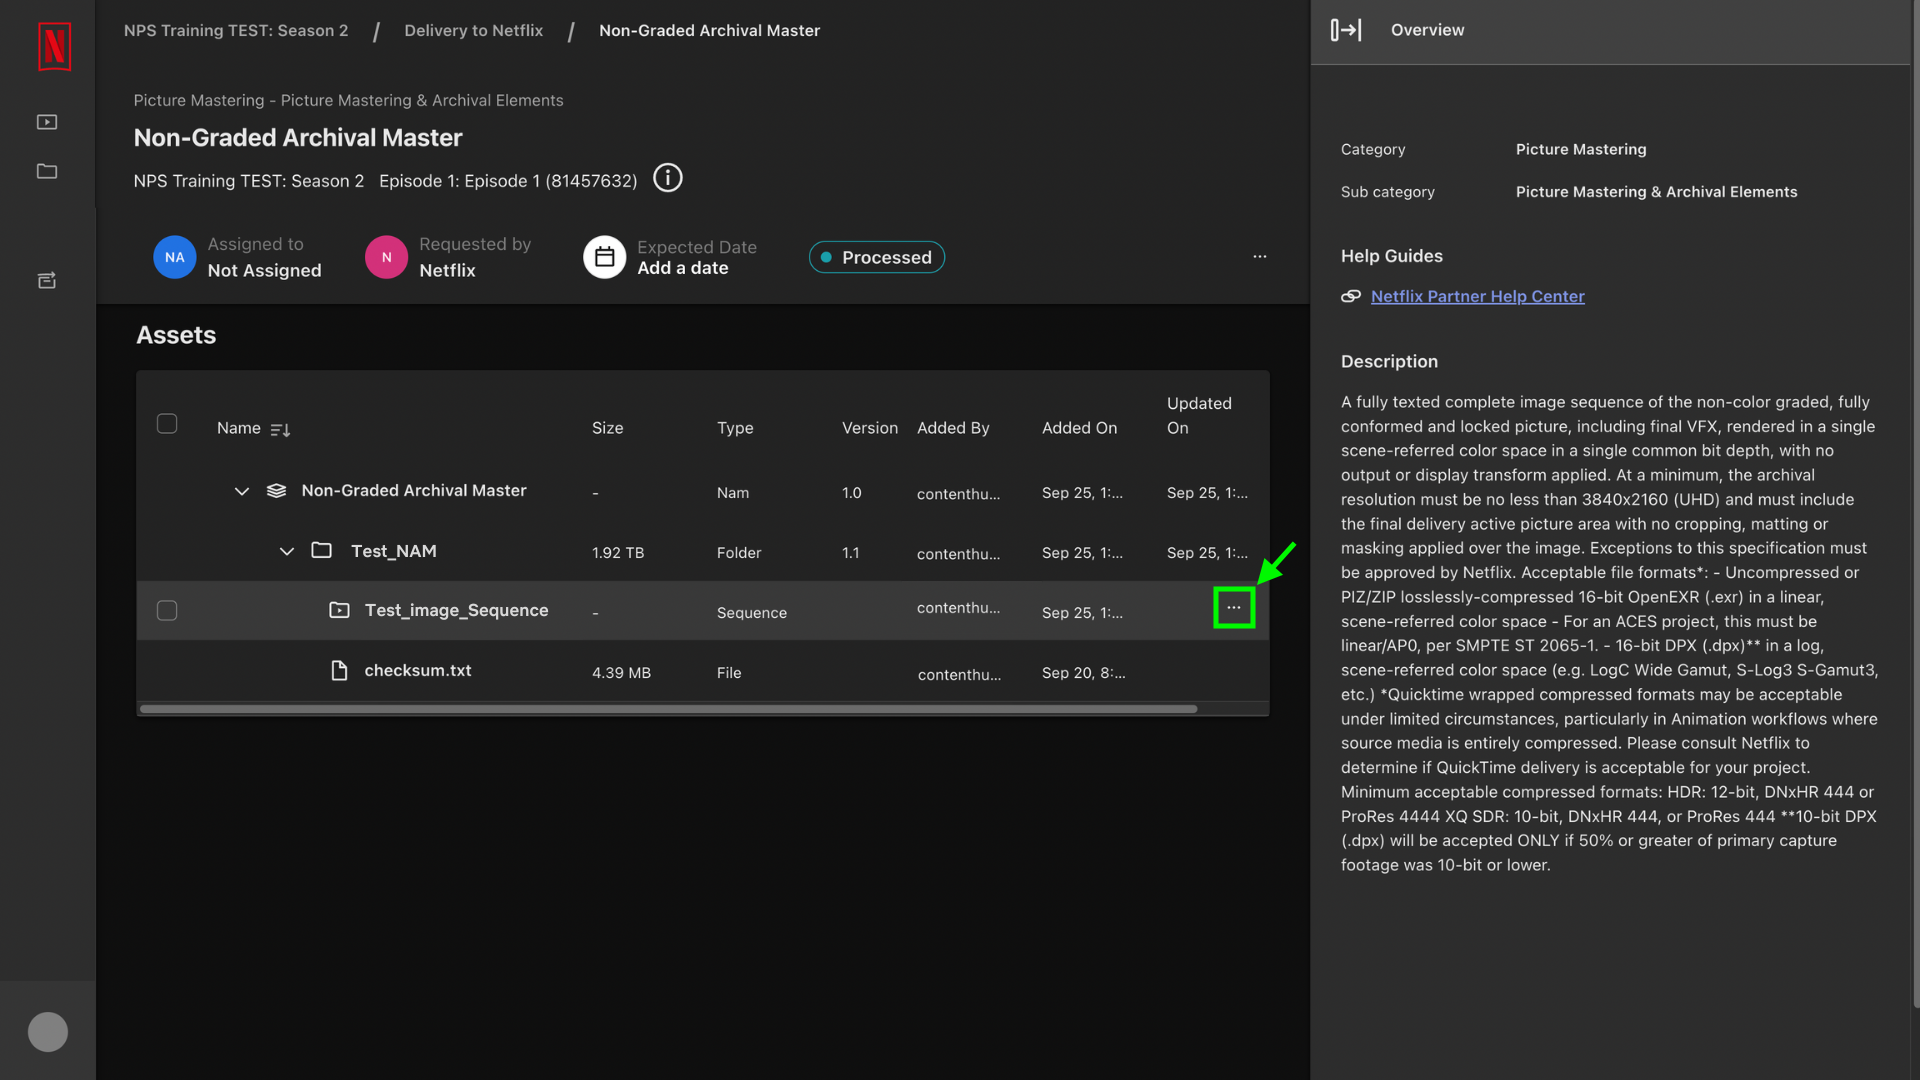Image resolution: width=1920 pixels, height=1080 pixels.
Task: Click the Nam type cell
Action: coord(732,493)
